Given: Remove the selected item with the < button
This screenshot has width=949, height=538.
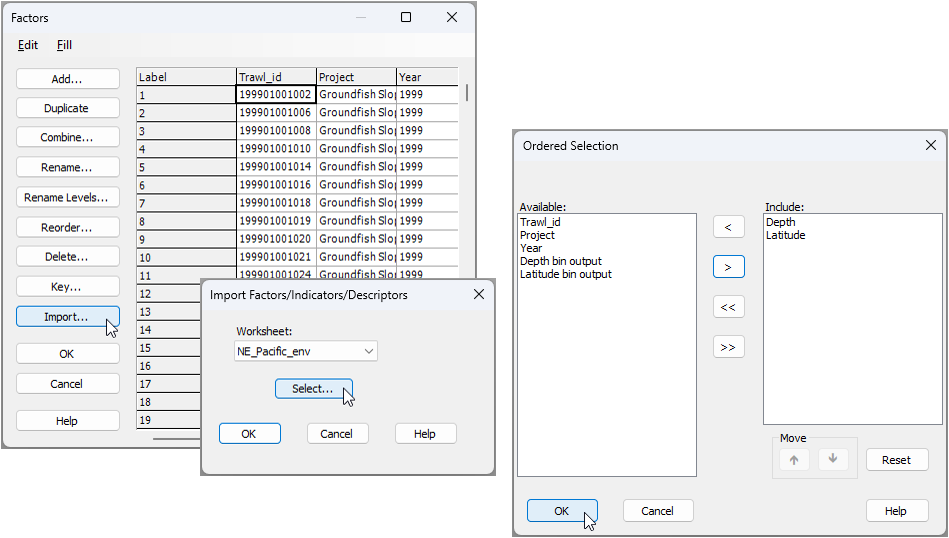Looking at the screenshot, I should pos(728,227).
